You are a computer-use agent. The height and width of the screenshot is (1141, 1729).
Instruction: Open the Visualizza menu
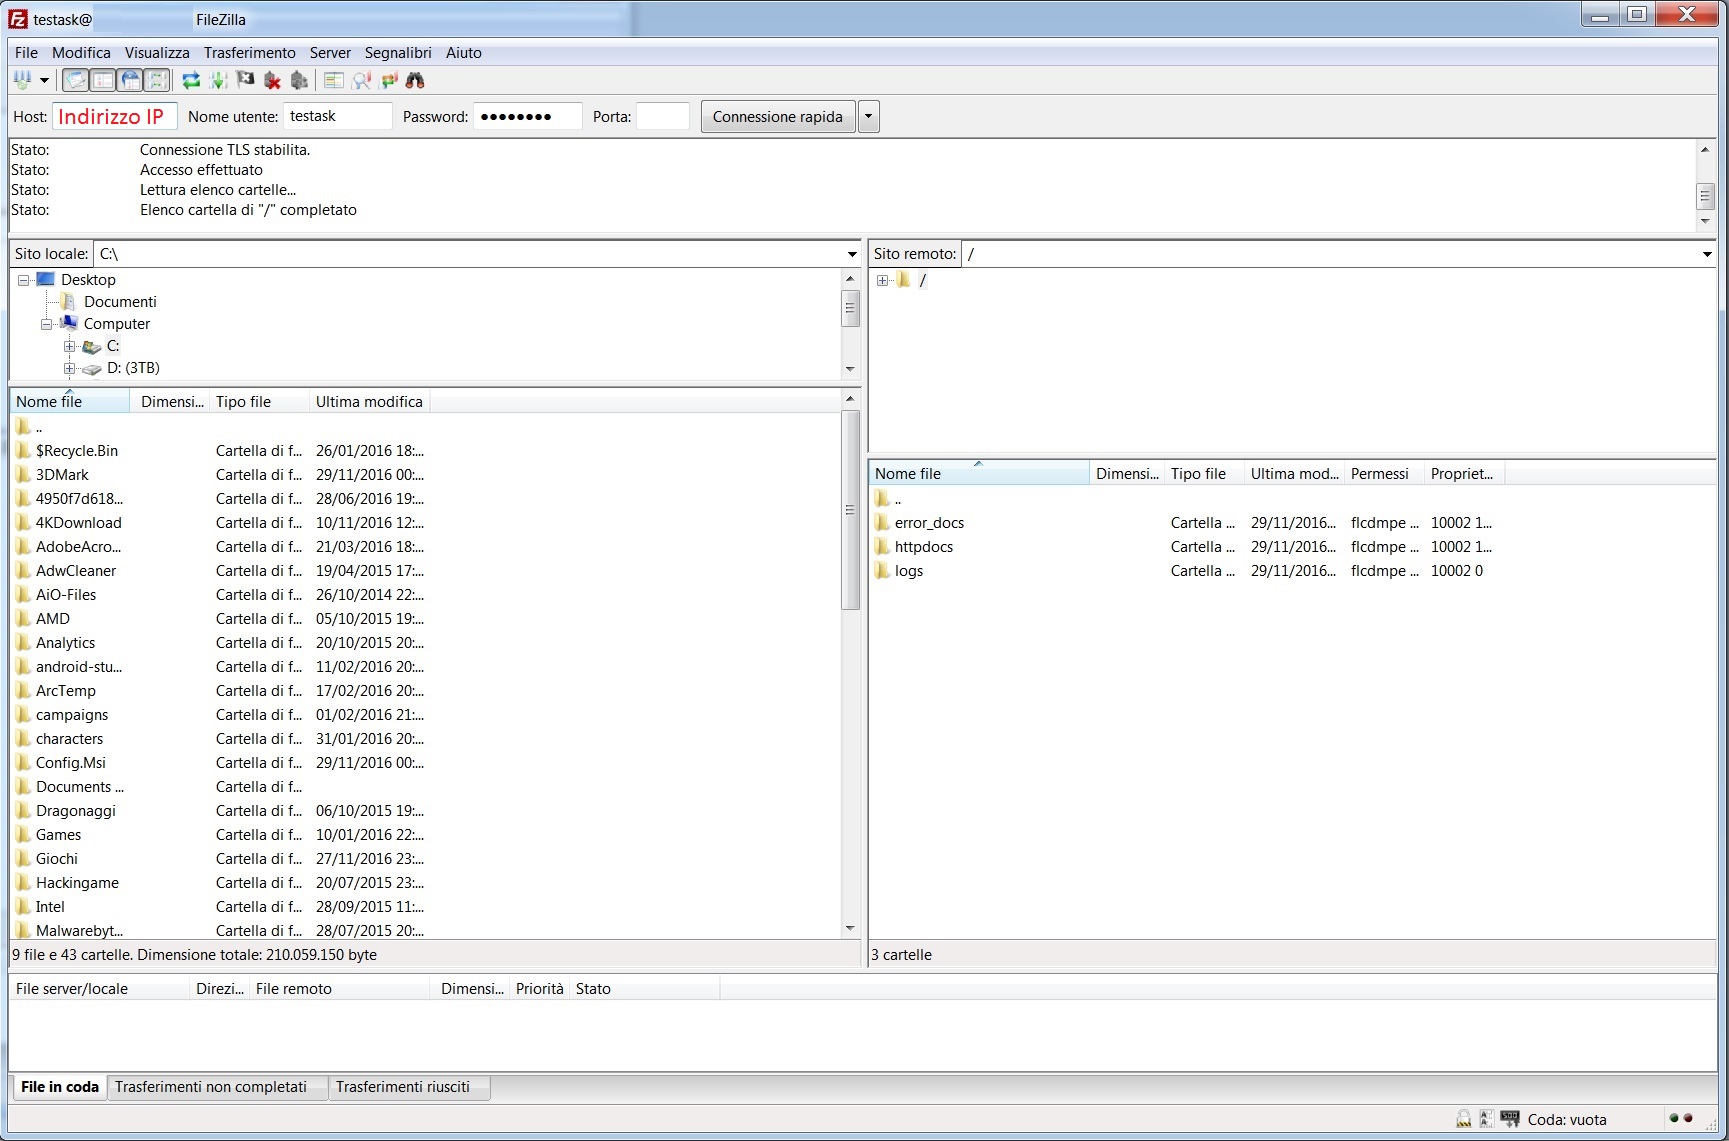(157, 53)
